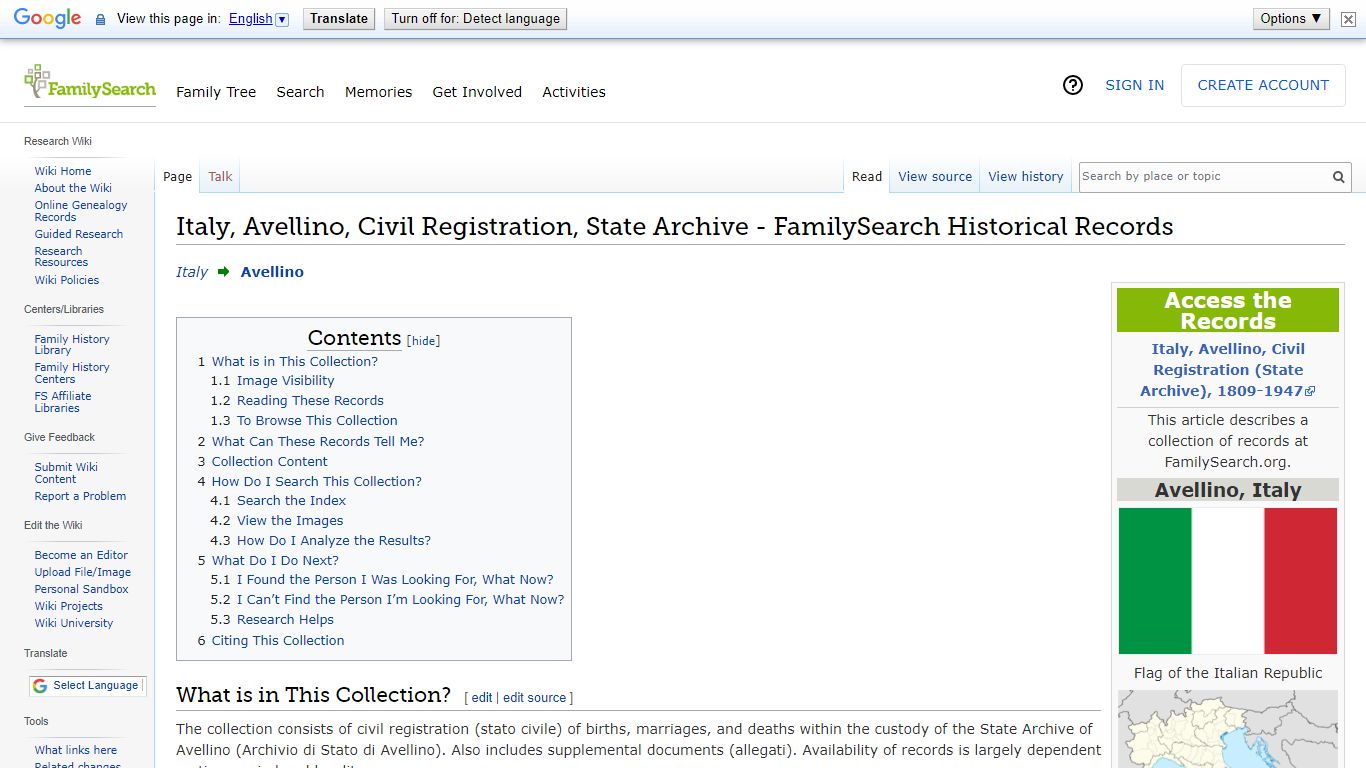This screenshot has height=768, width=1366.
Task: Hide the Contents table
Action: [424, 341]
